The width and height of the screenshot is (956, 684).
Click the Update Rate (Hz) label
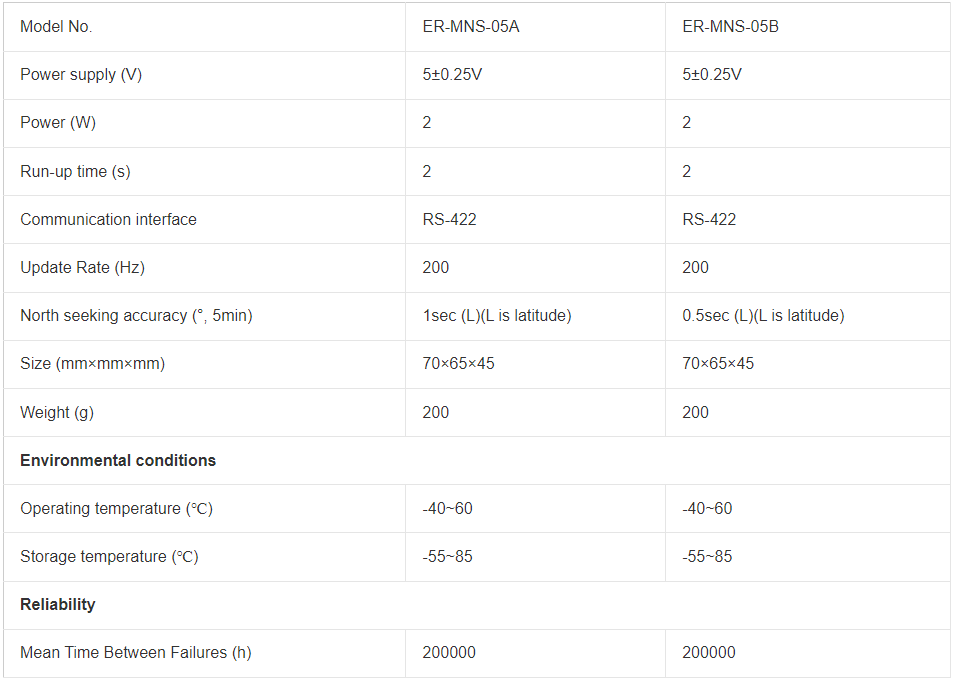75,267
